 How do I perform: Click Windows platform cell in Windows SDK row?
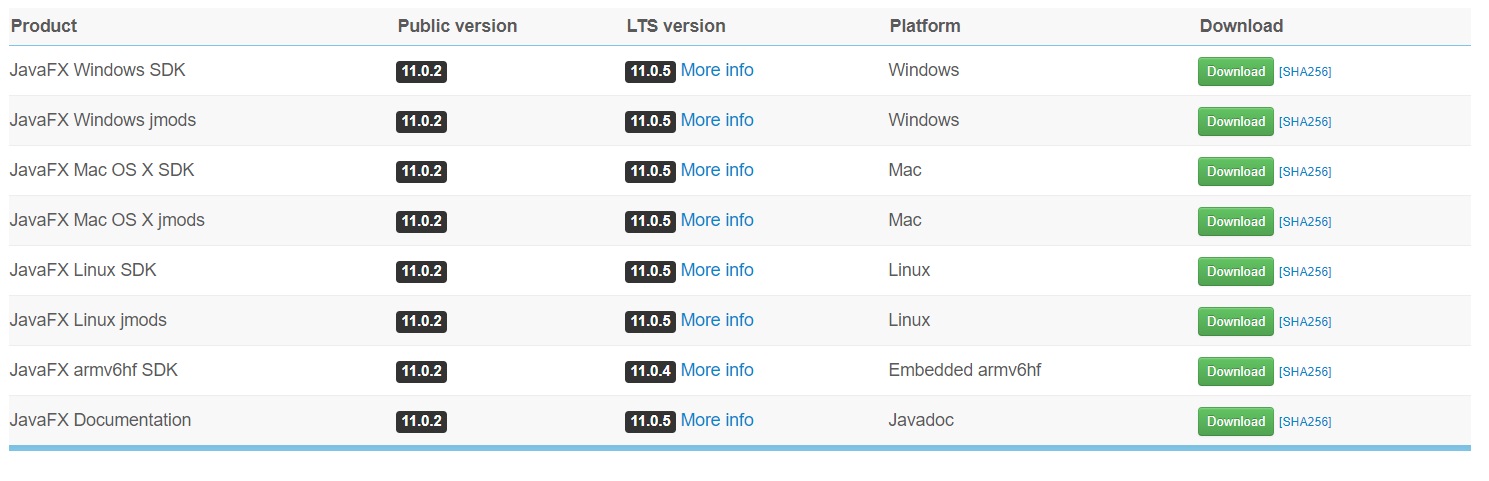point(924,70)
